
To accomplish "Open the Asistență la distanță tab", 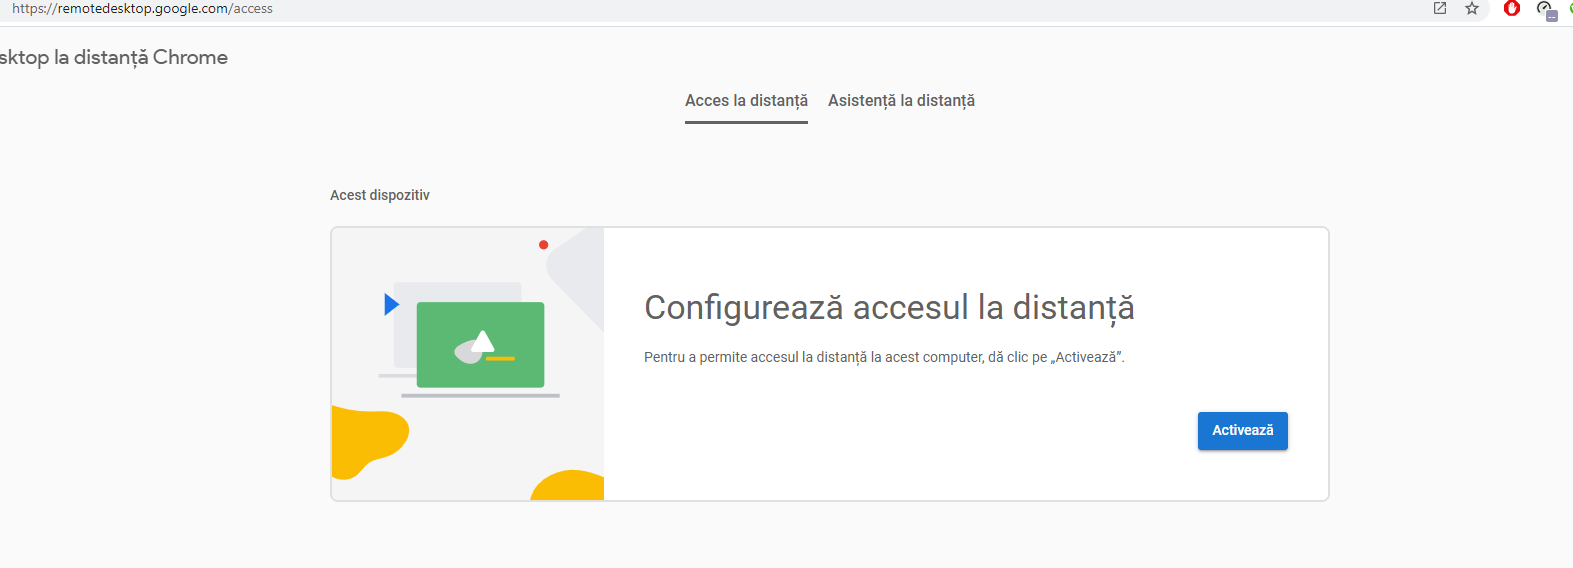I will point(901,101).
